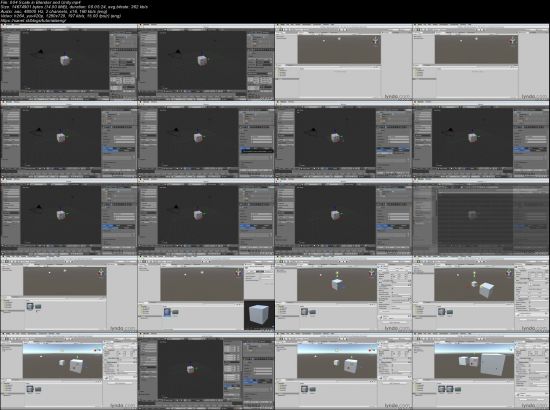Select the Unity frame showing three cubes
Screen dimensions: 550x410
481,371
